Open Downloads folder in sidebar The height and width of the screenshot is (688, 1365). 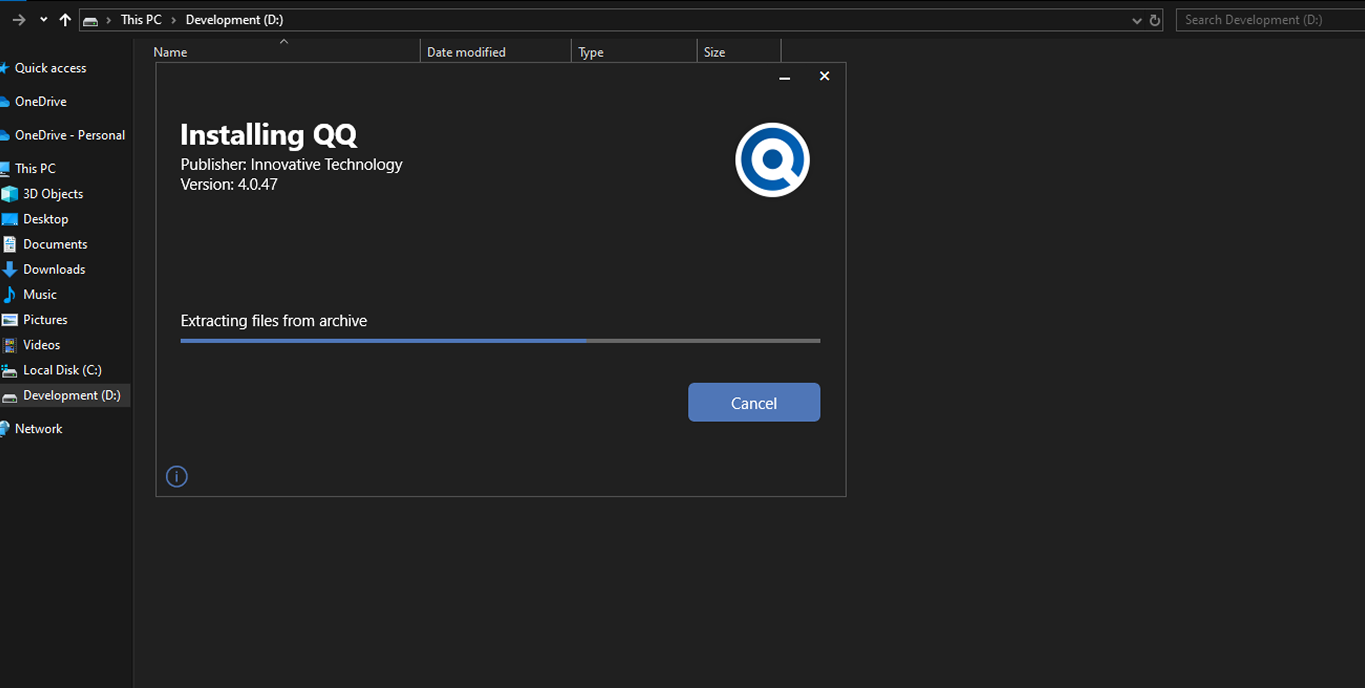[54, 269]
